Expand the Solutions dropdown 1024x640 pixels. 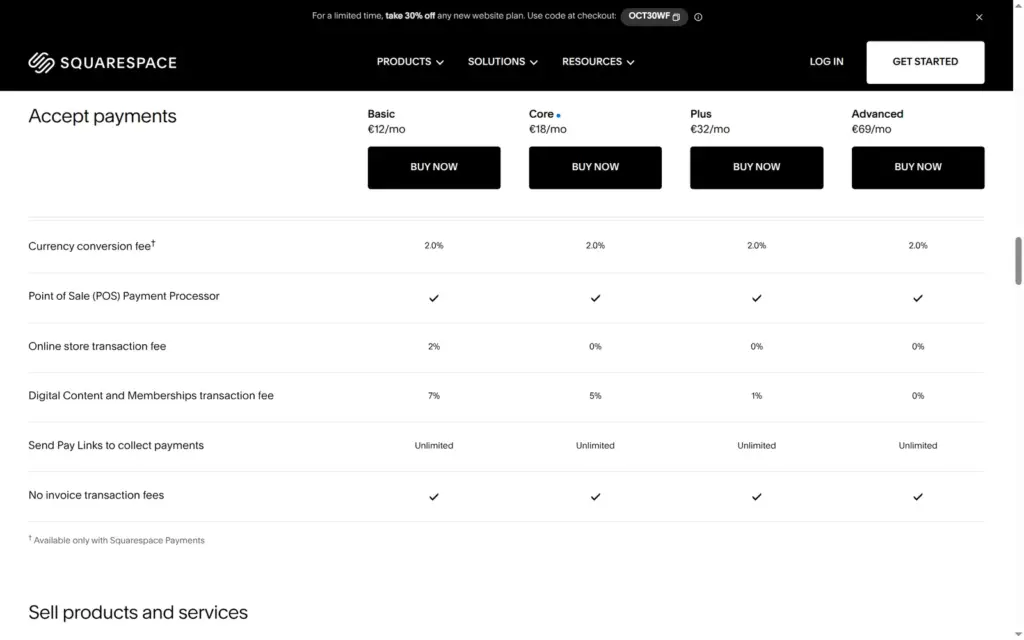tap(502, 61)
